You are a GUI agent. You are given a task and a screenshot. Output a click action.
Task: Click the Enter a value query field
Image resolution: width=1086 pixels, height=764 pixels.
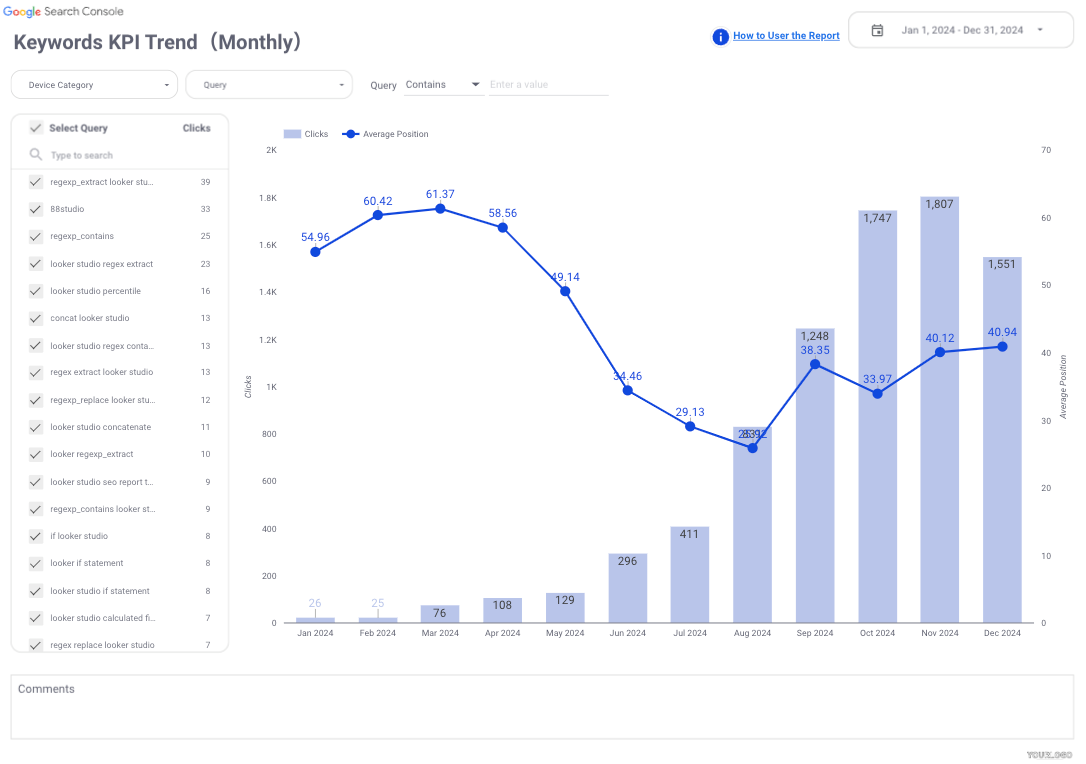point(548,85)
